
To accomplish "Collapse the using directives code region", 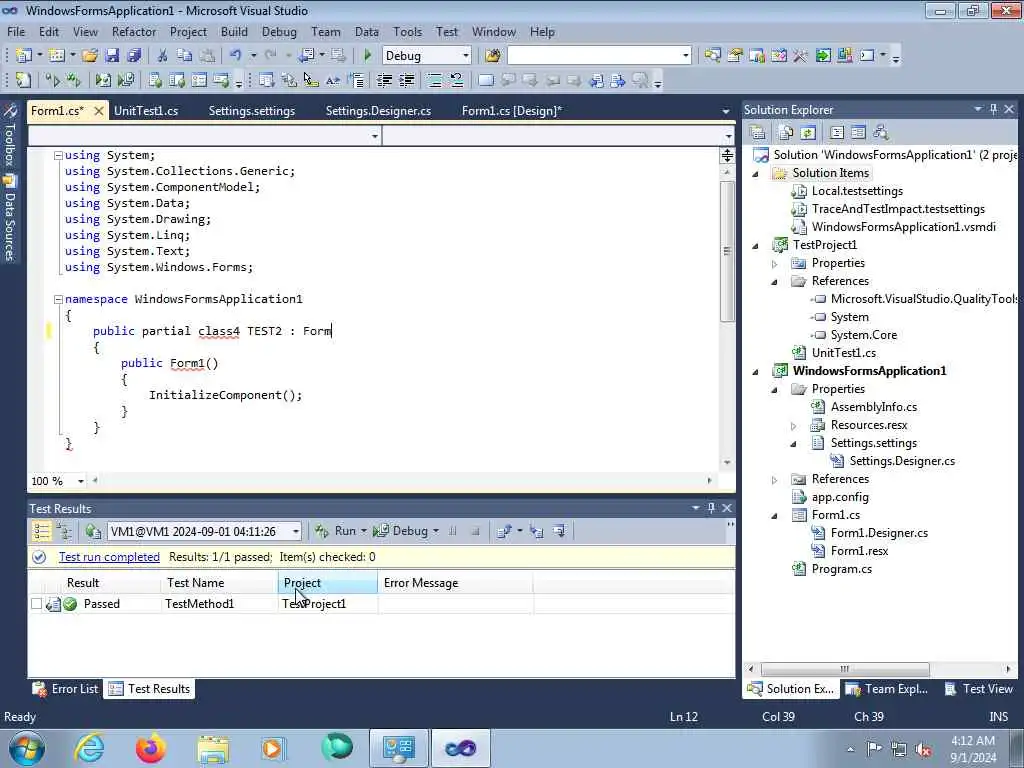I will [58, 155].
